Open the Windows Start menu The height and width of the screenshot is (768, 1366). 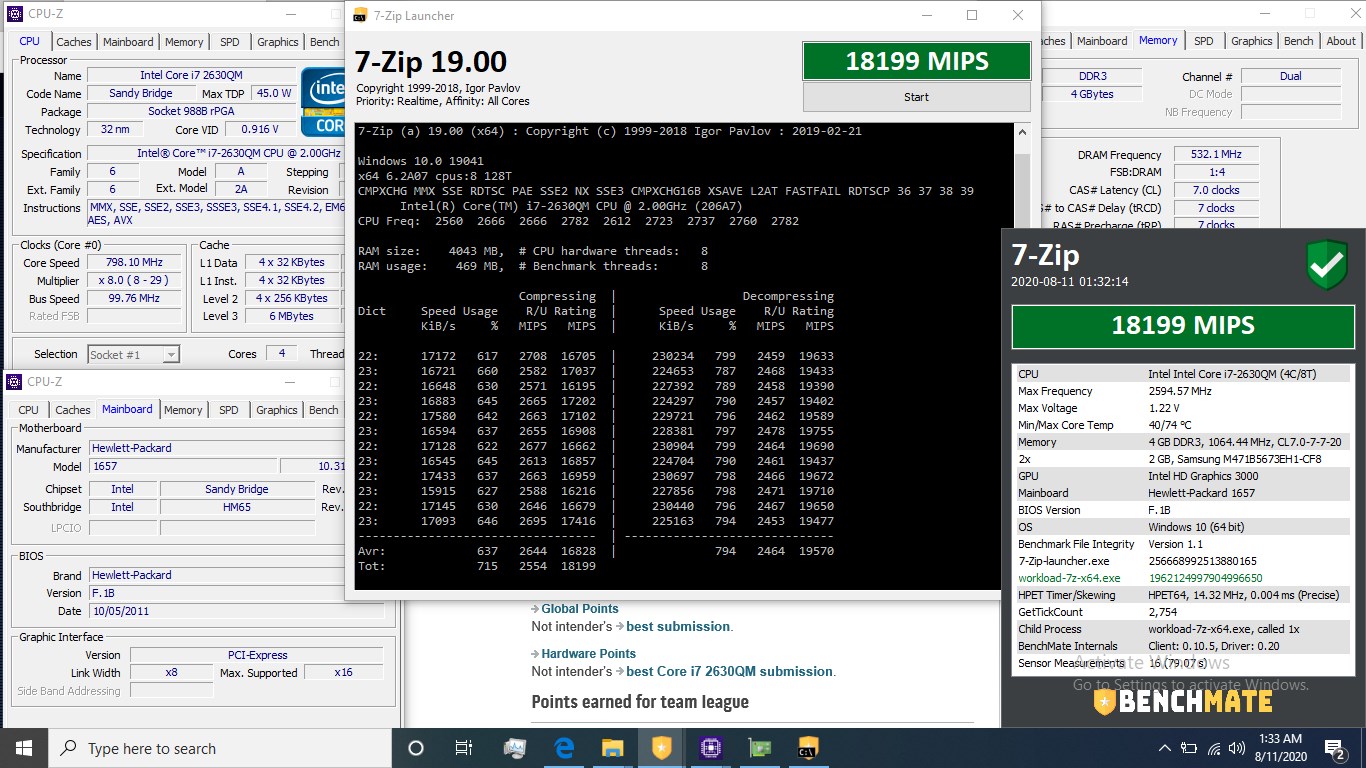coord(24,748)
